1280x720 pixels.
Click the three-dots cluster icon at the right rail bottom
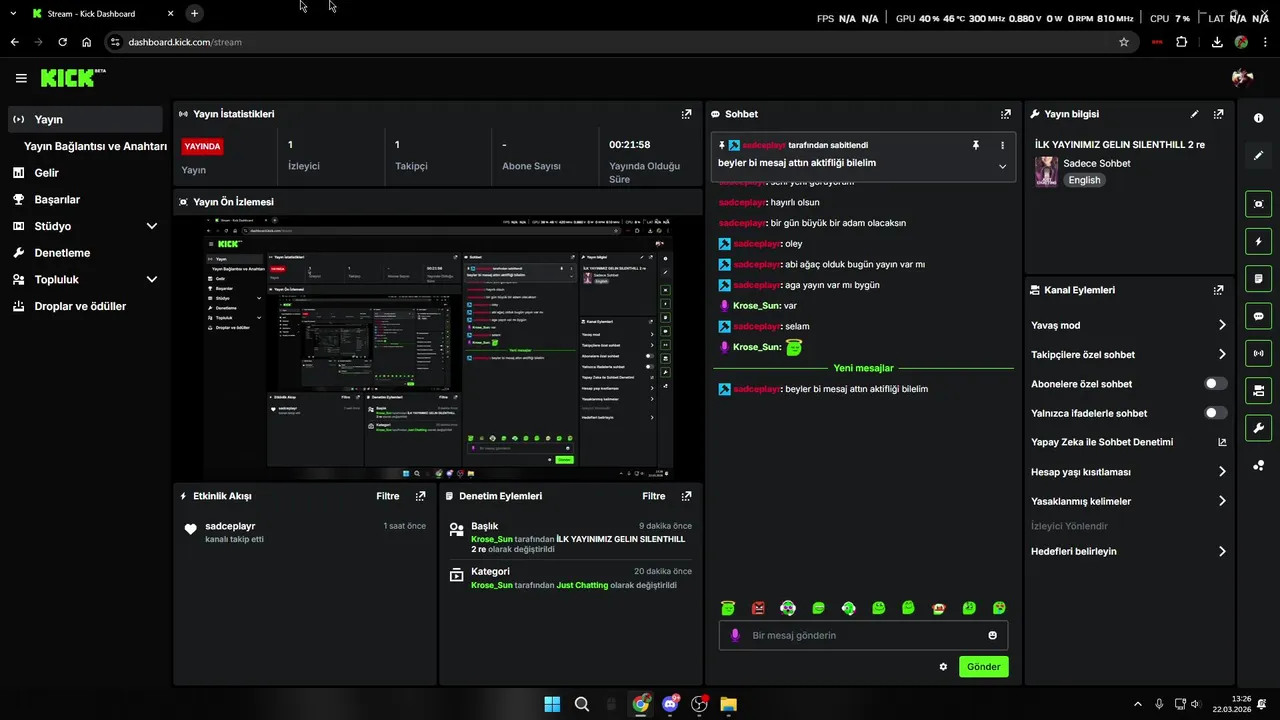(1258, 465)
